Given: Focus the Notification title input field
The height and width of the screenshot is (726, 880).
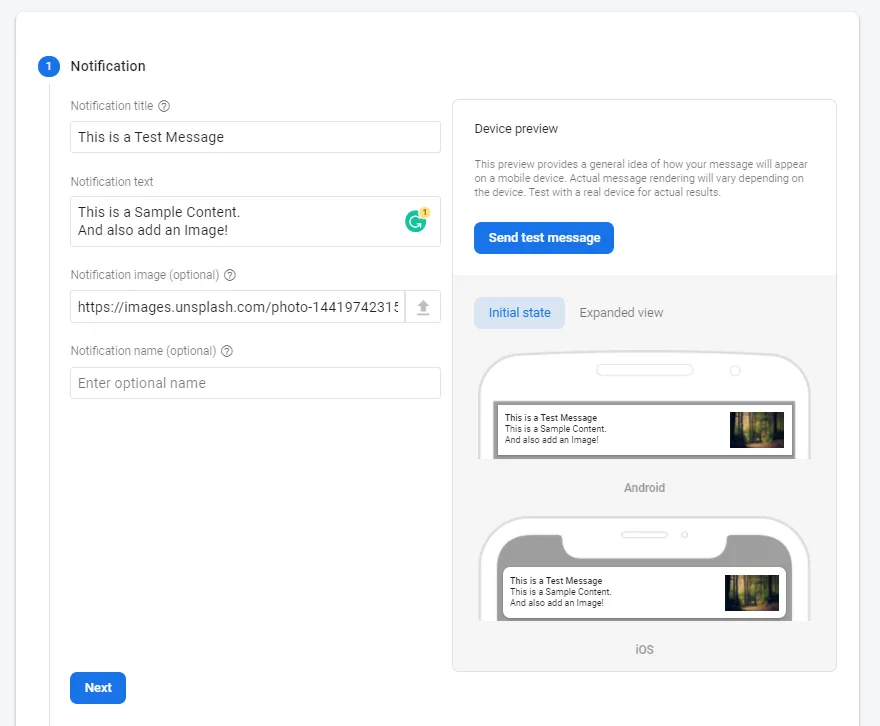Looking at the screenshot, I should click(x=255, y=136).
